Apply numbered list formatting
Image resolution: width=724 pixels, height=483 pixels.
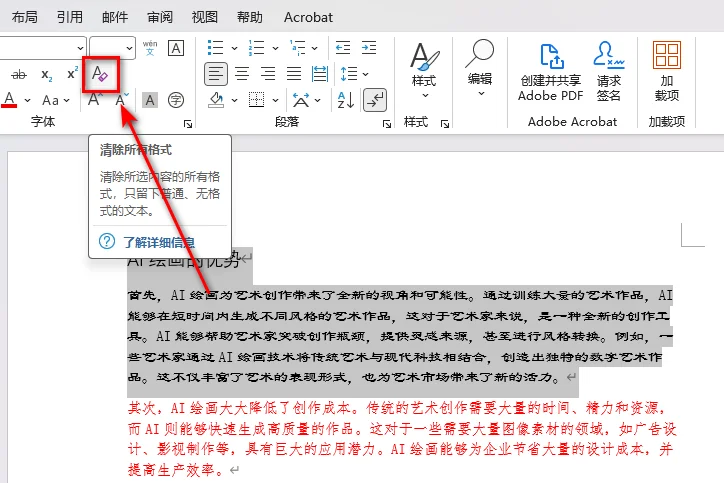point(256,48)
